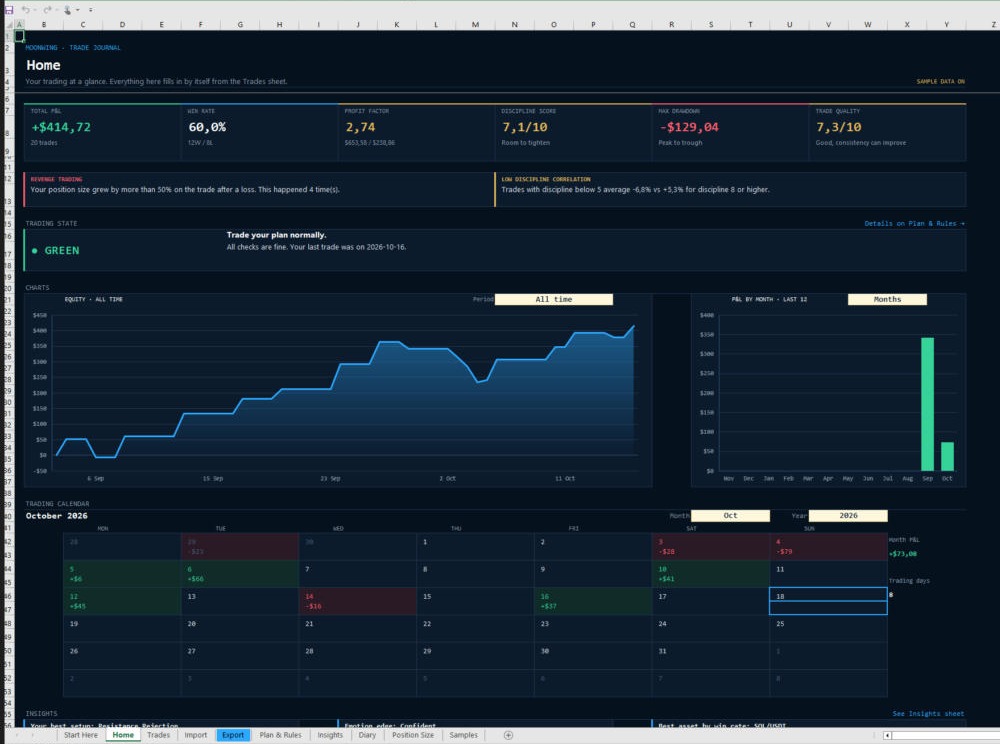
Task: Click the Total P&L value +$414,72
Action: [61, 128]
